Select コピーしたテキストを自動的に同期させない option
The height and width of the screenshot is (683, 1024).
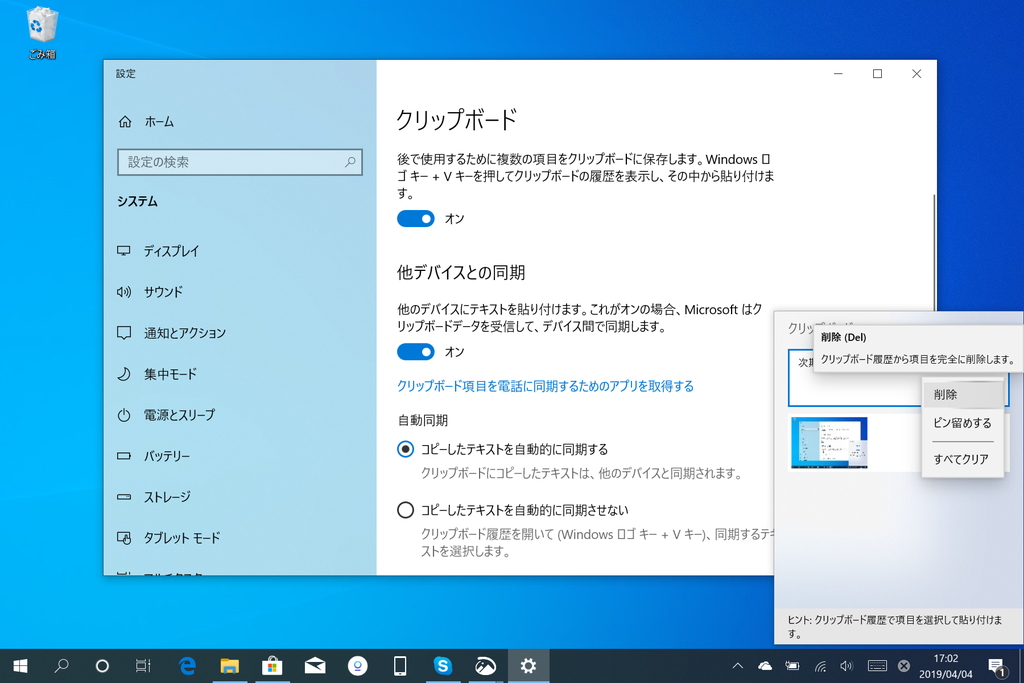tap(405, 509)
